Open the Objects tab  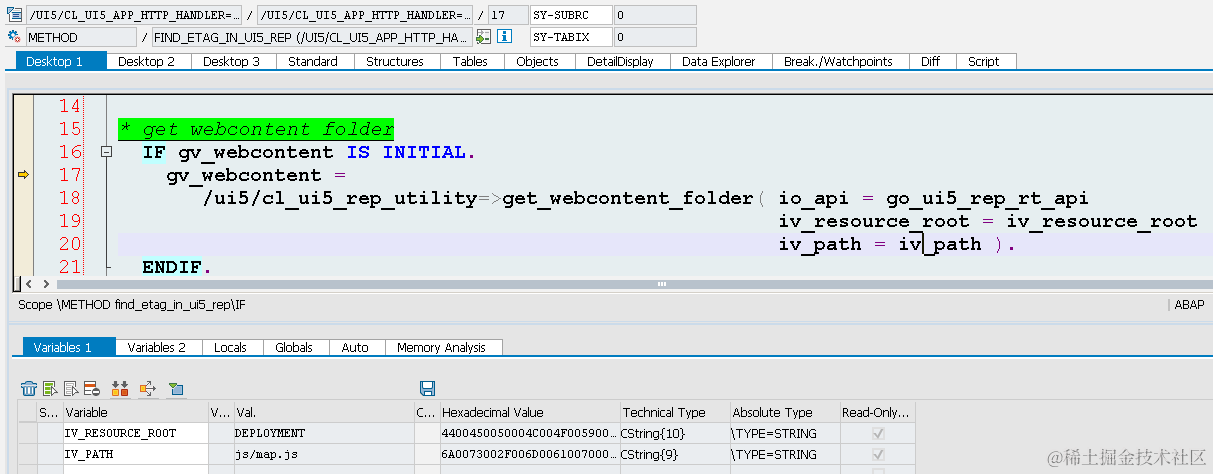tap(538, 61)
